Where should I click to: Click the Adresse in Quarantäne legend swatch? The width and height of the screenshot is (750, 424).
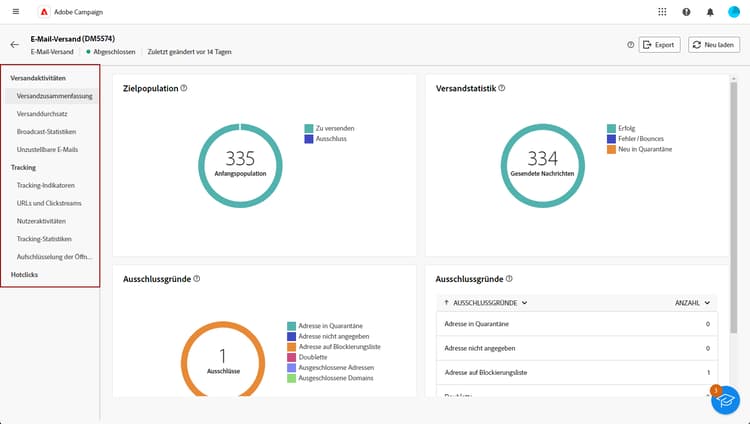[291, 326]
